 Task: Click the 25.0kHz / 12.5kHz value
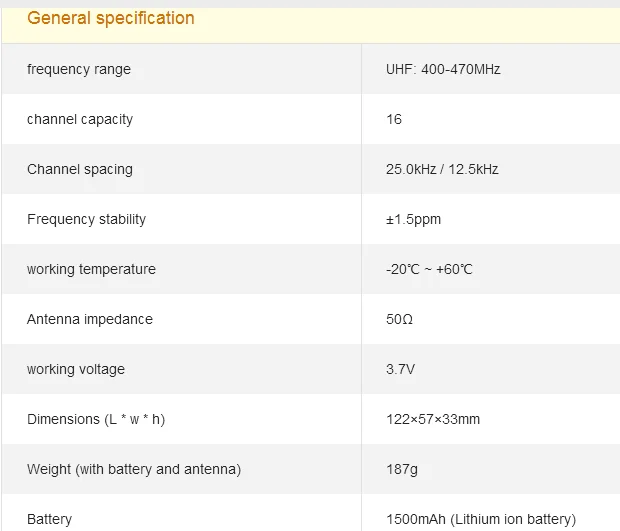tap(442, 169)
